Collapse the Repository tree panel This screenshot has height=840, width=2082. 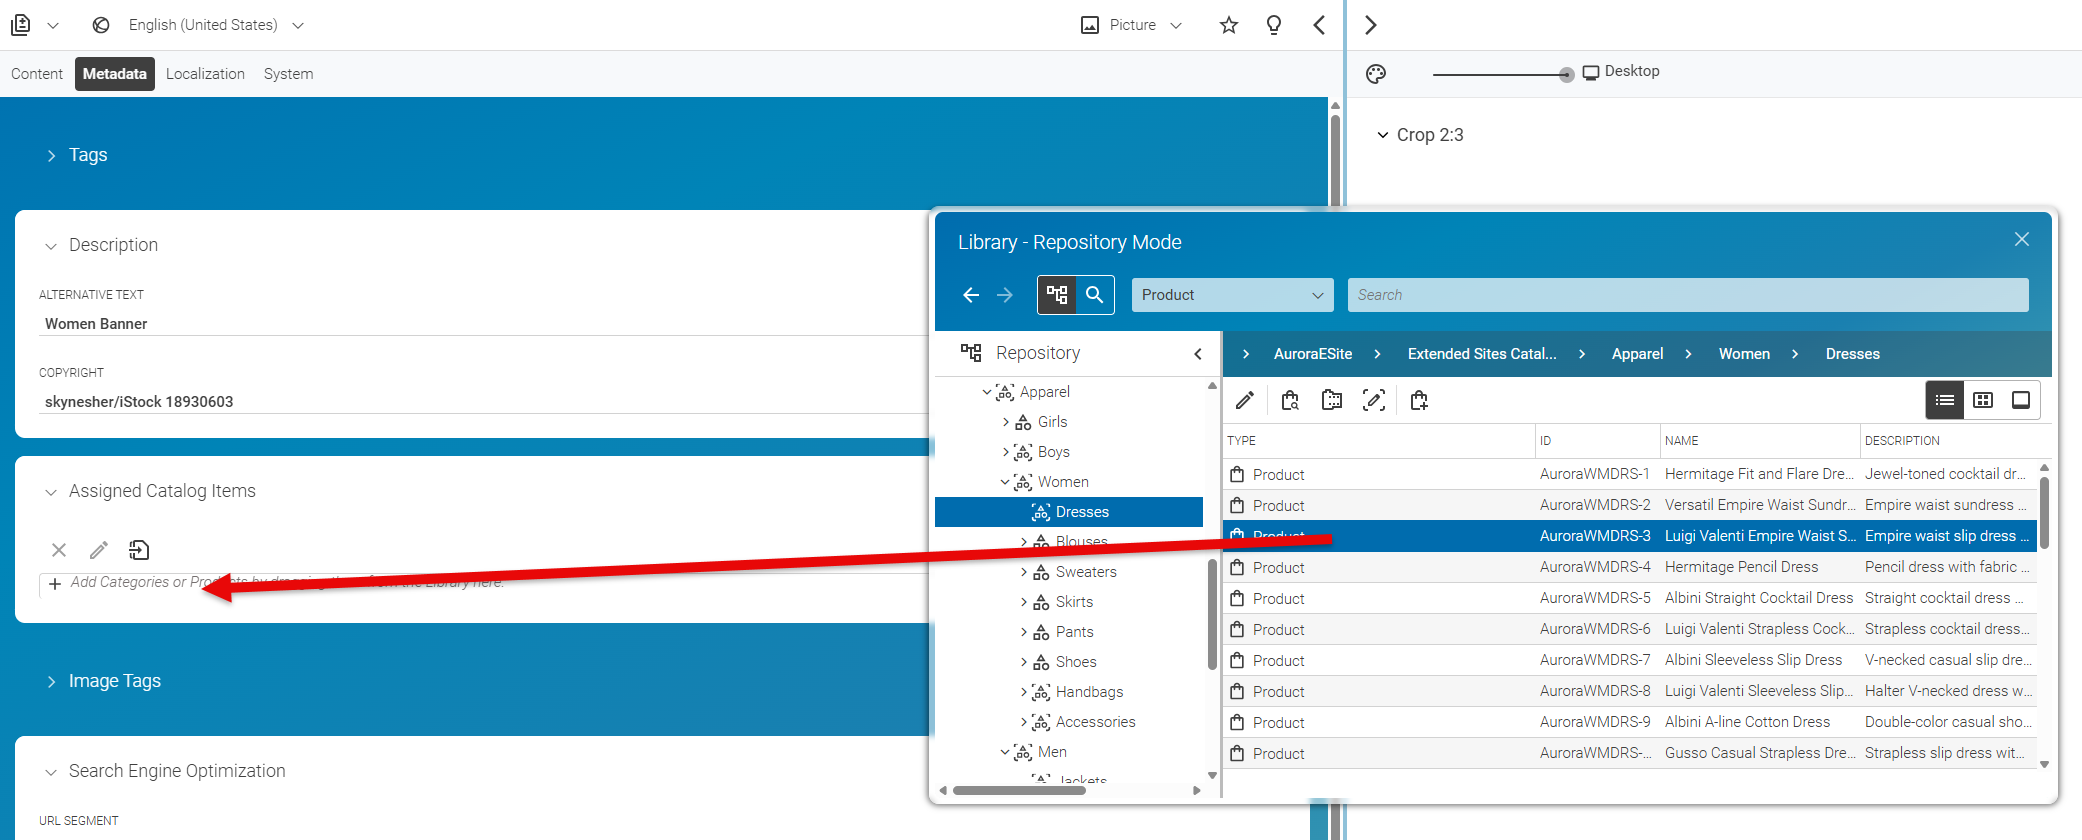tap(1198, 354)
